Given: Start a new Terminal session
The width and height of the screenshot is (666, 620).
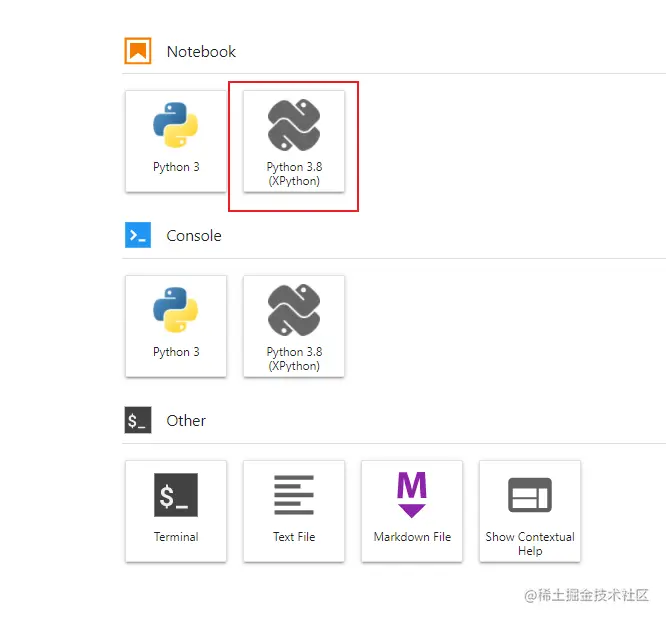Looking at the screenshot, I should click(176, 511).
